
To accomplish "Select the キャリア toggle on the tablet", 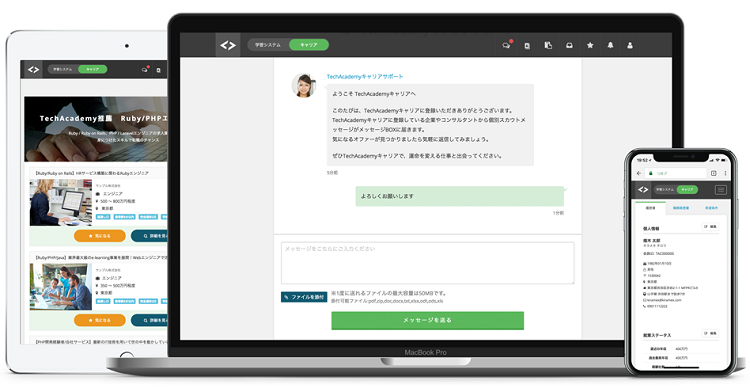I will tap(92, 69).
